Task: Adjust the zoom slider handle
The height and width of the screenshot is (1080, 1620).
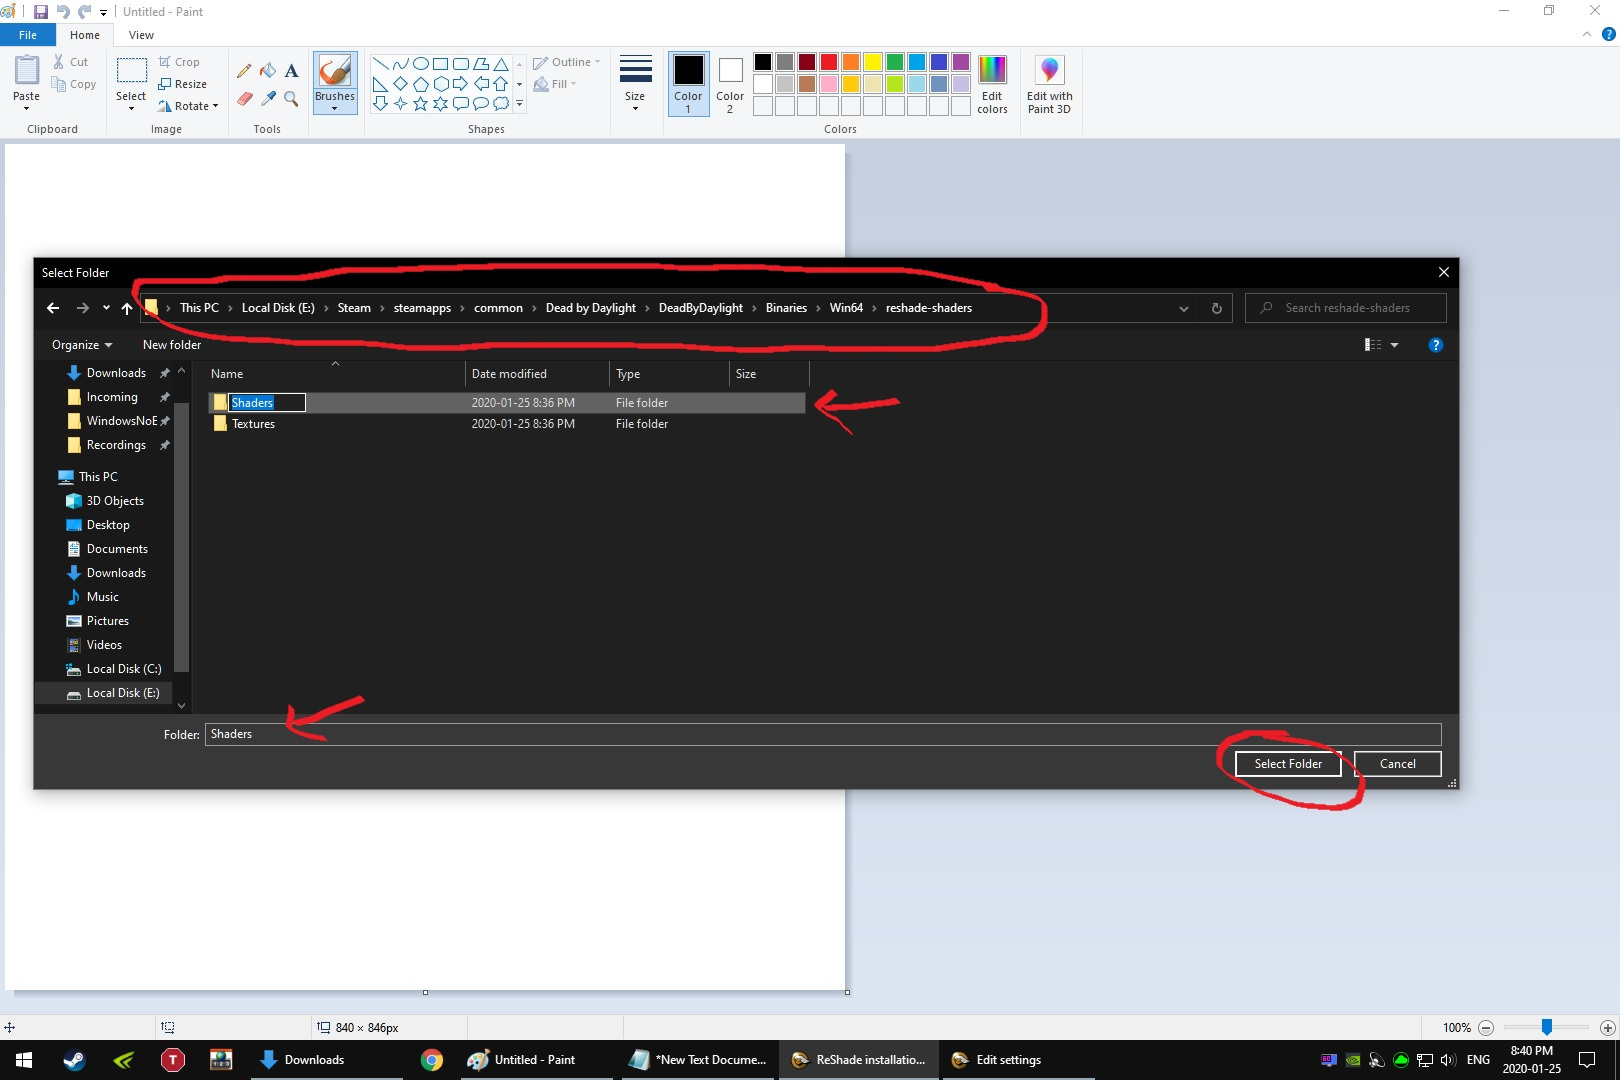Action: tap(1547, 1027)
